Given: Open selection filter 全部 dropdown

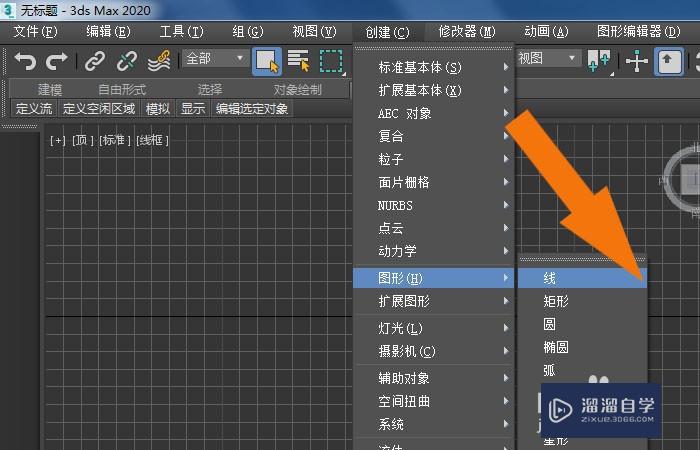Looking at the screenshot, I should [x=215, y=58].
